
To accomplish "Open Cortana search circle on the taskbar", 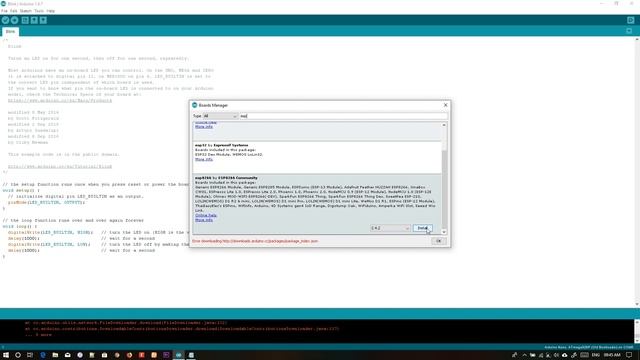I will pyautogui.click(x=18, y=355).
